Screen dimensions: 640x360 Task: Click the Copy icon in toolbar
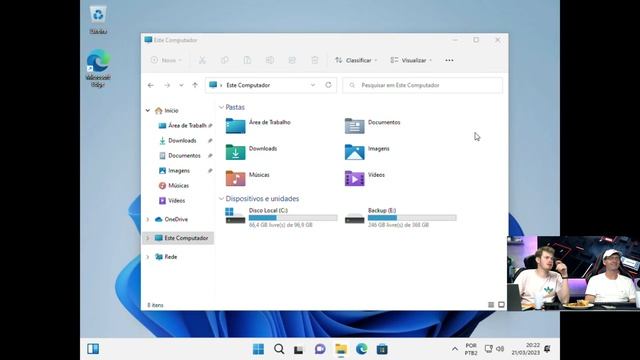224,60
